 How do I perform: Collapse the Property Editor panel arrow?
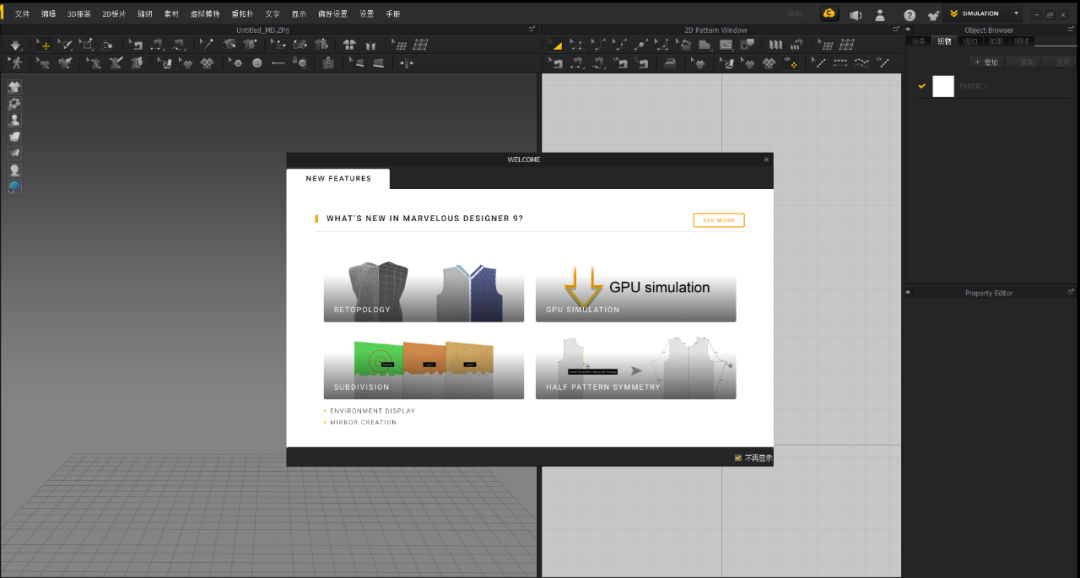908,293
